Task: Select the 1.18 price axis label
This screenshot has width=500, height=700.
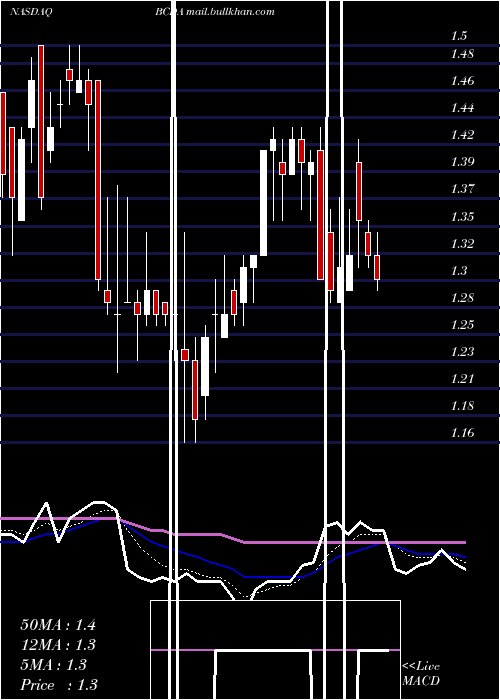Action: [462, 406]
